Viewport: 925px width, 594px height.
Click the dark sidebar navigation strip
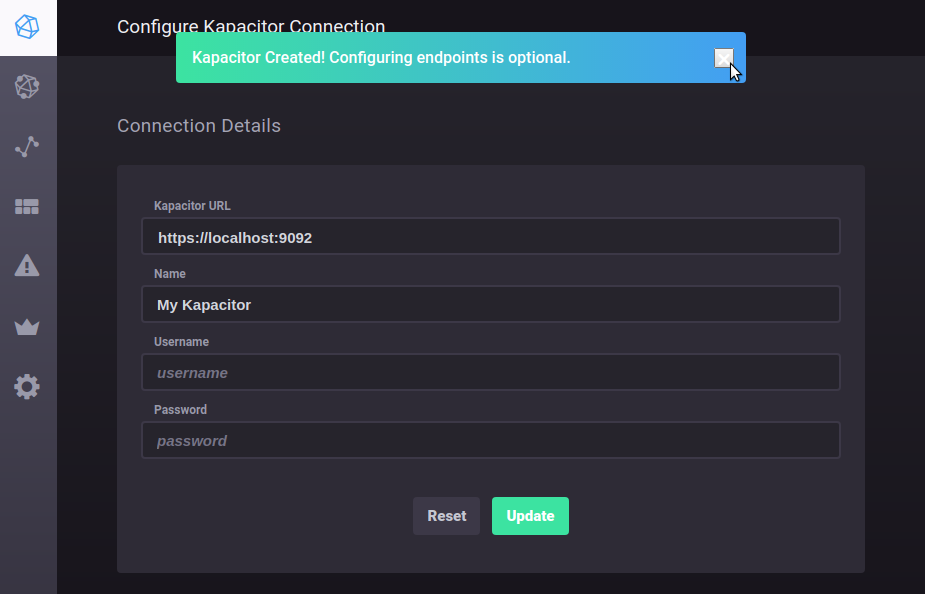coord(28,500)
